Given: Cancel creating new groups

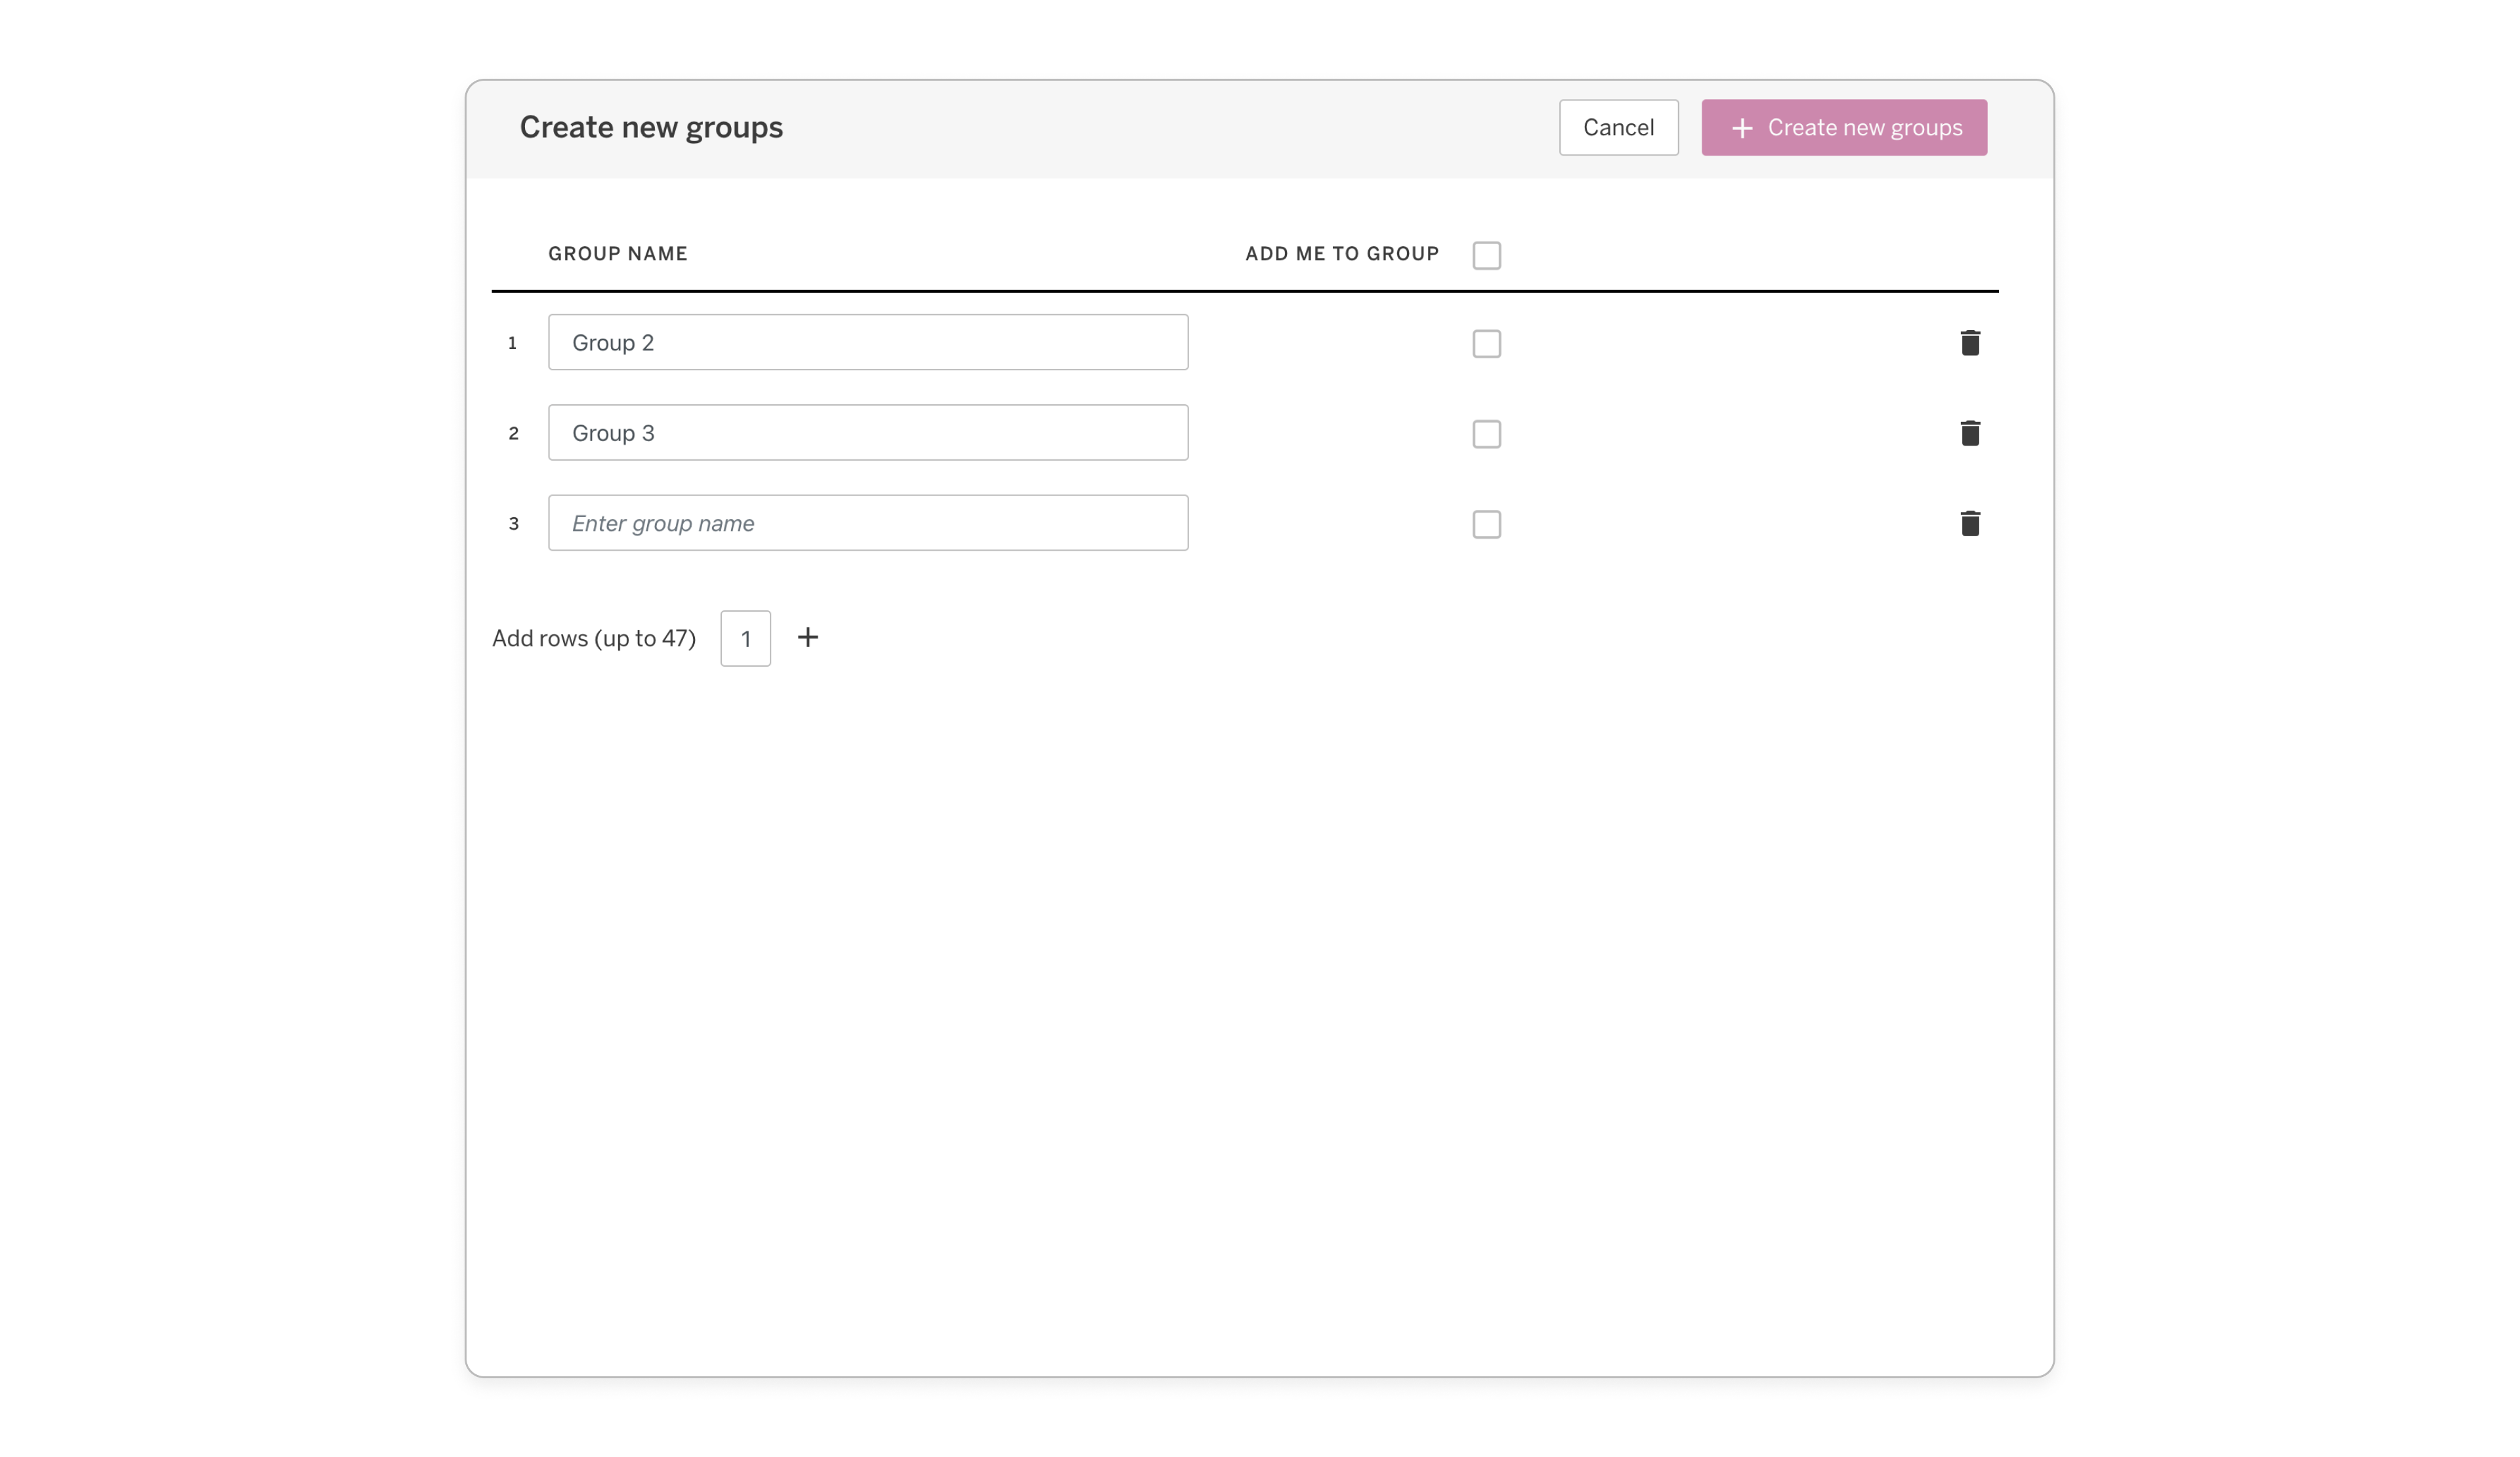Looking at the screenshot, I should pyautogui.click(x=1618, y=127).
